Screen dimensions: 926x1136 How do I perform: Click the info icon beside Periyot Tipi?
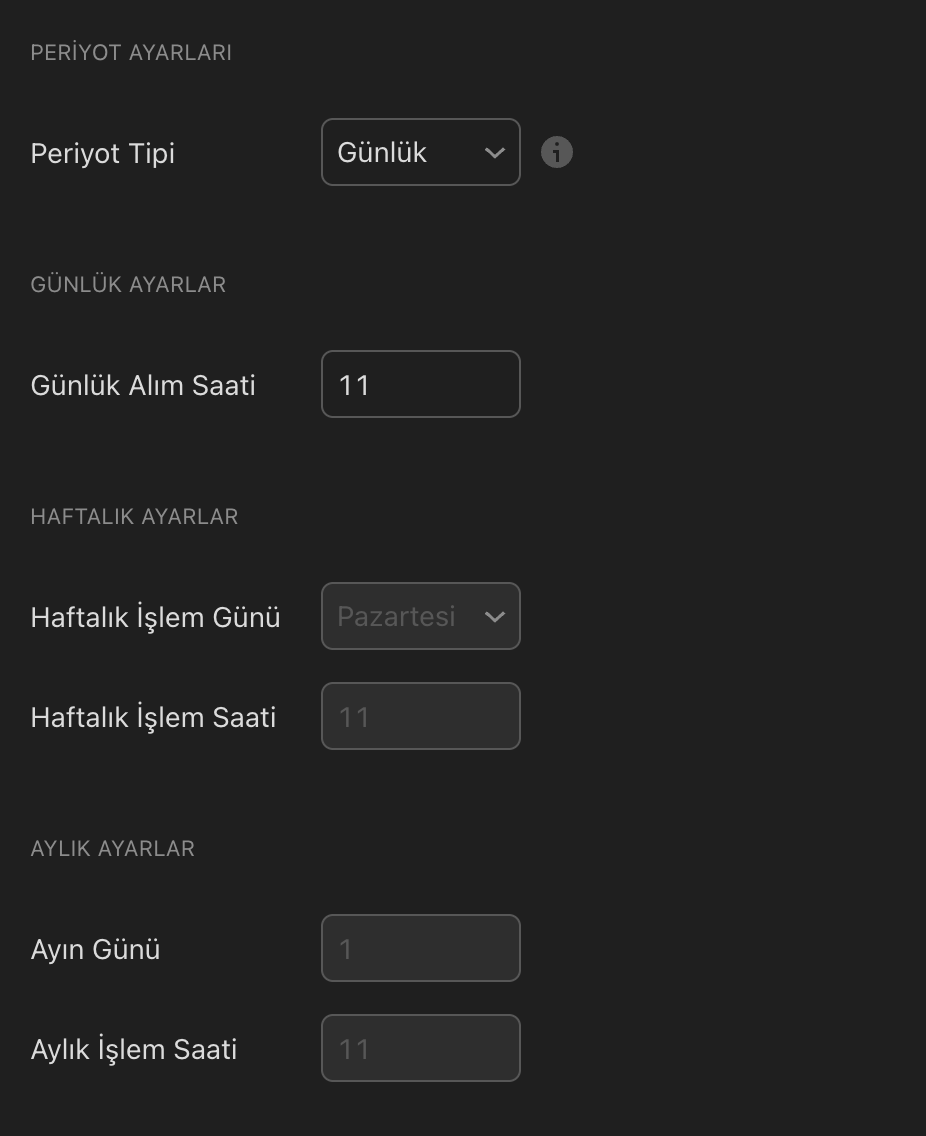point(557,152)
